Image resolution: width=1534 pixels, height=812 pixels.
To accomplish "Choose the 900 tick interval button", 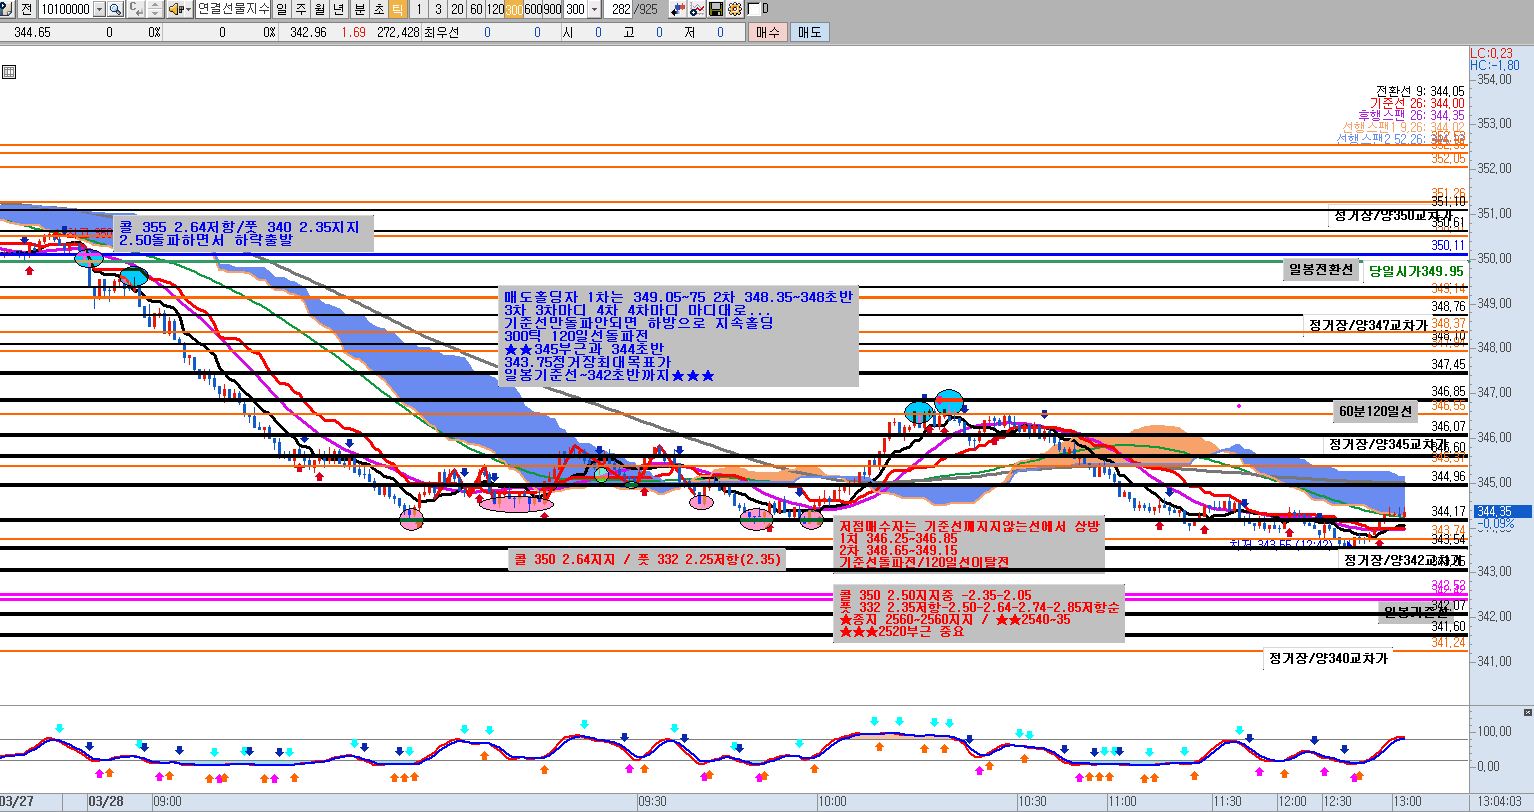I will coord(552,9).
